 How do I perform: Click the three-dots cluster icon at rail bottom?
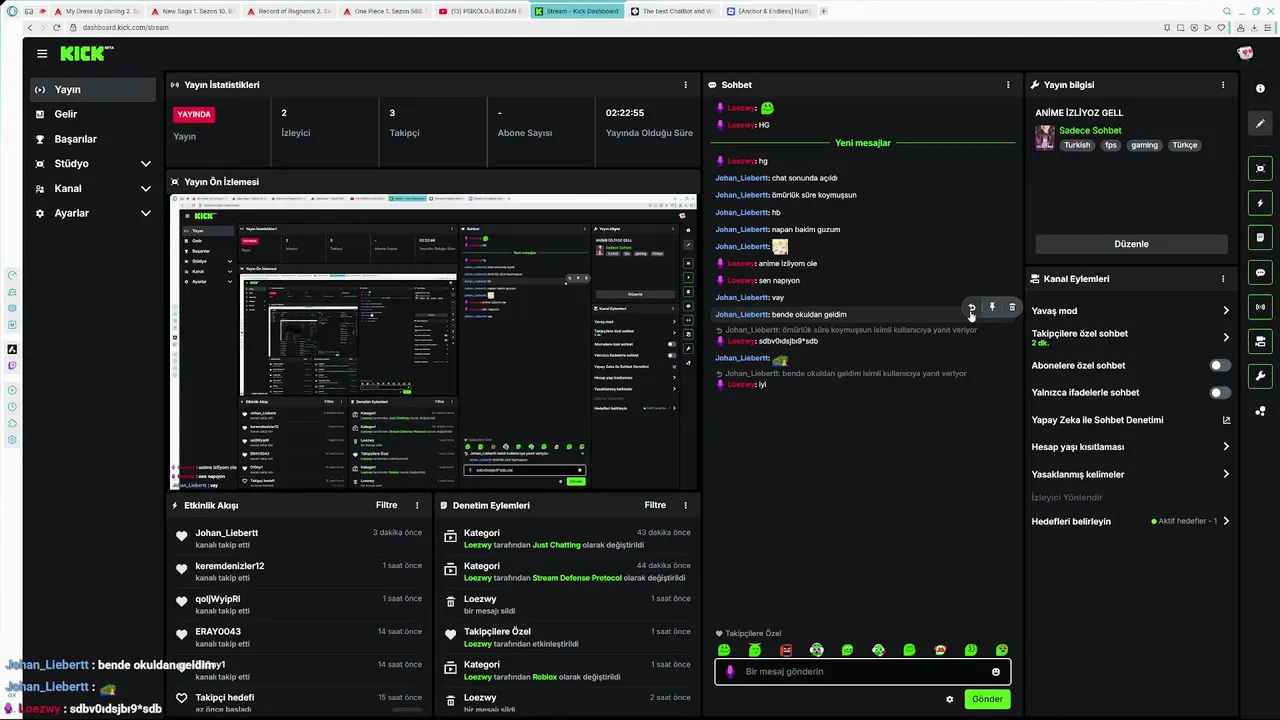pos(1260,411)
